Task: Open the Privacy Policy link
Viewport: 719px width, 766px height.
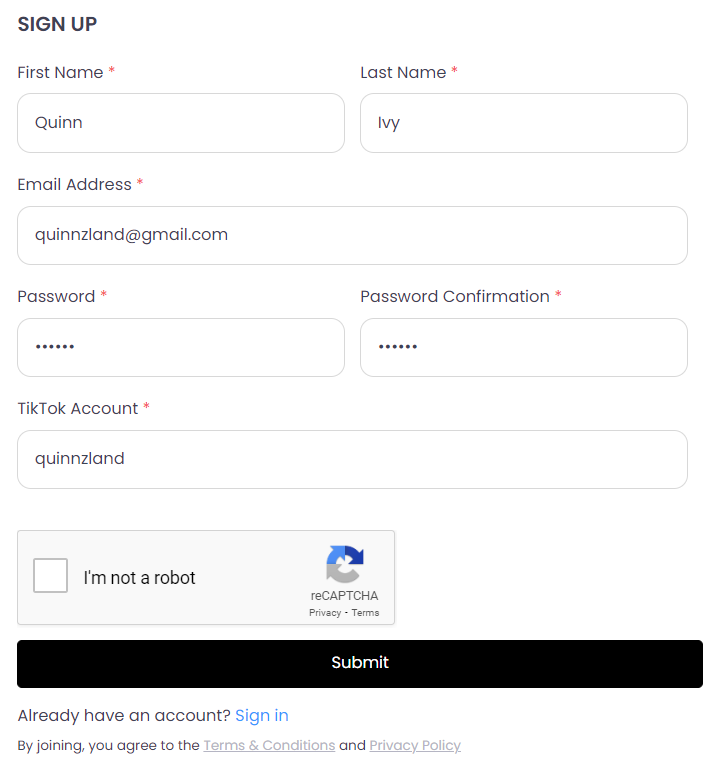Action: tap(415, 745)
